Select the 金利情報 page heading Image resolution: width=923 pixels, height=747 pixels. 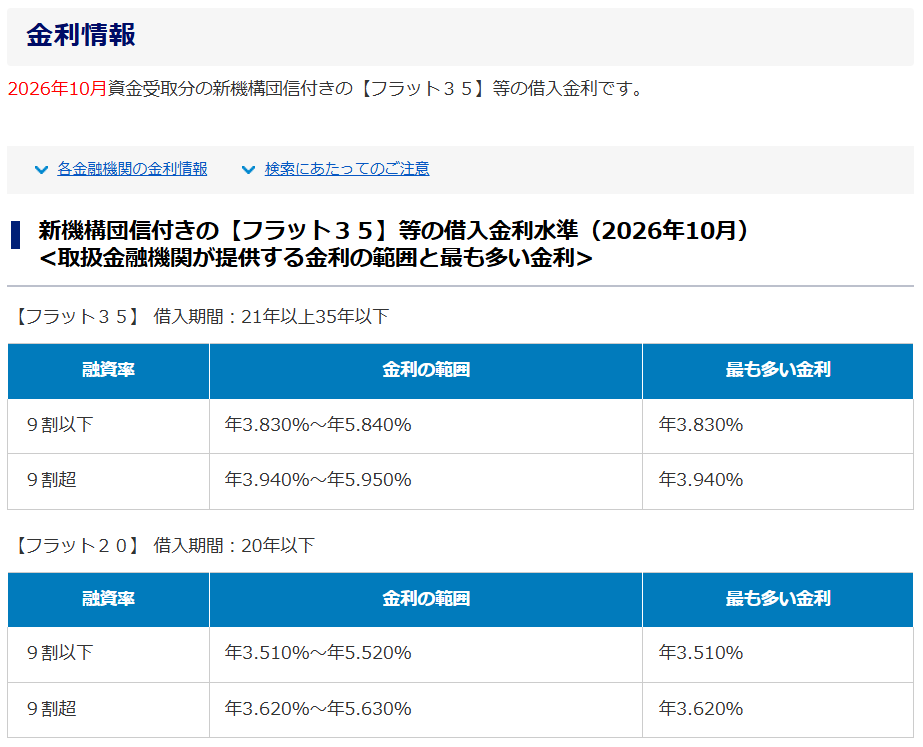point(81,35)
